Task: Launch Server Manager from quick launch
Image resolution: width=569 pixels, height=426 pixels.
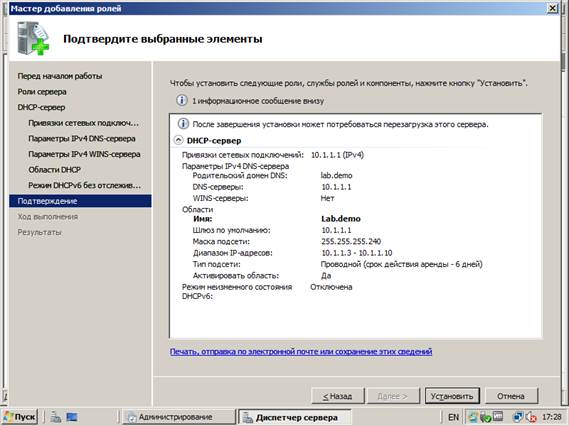Action: tap(56, 417)
